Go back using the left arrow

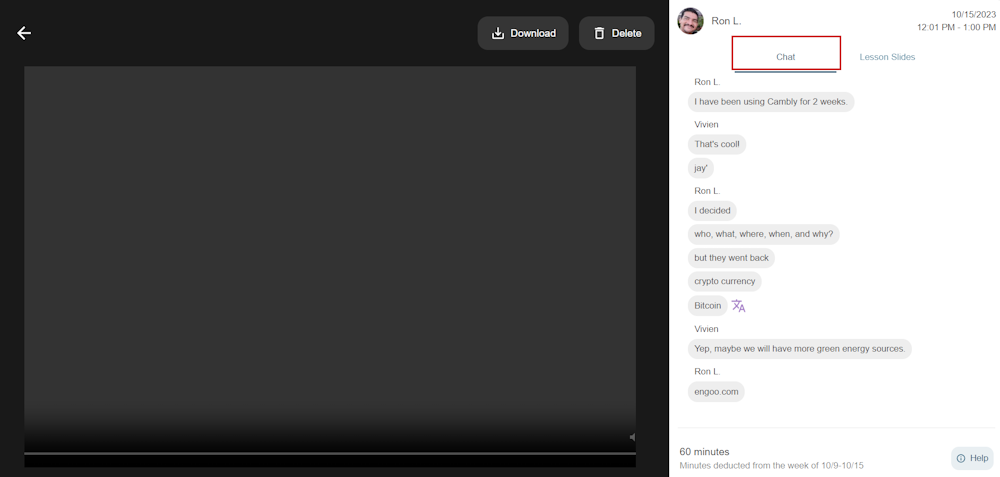24,33
